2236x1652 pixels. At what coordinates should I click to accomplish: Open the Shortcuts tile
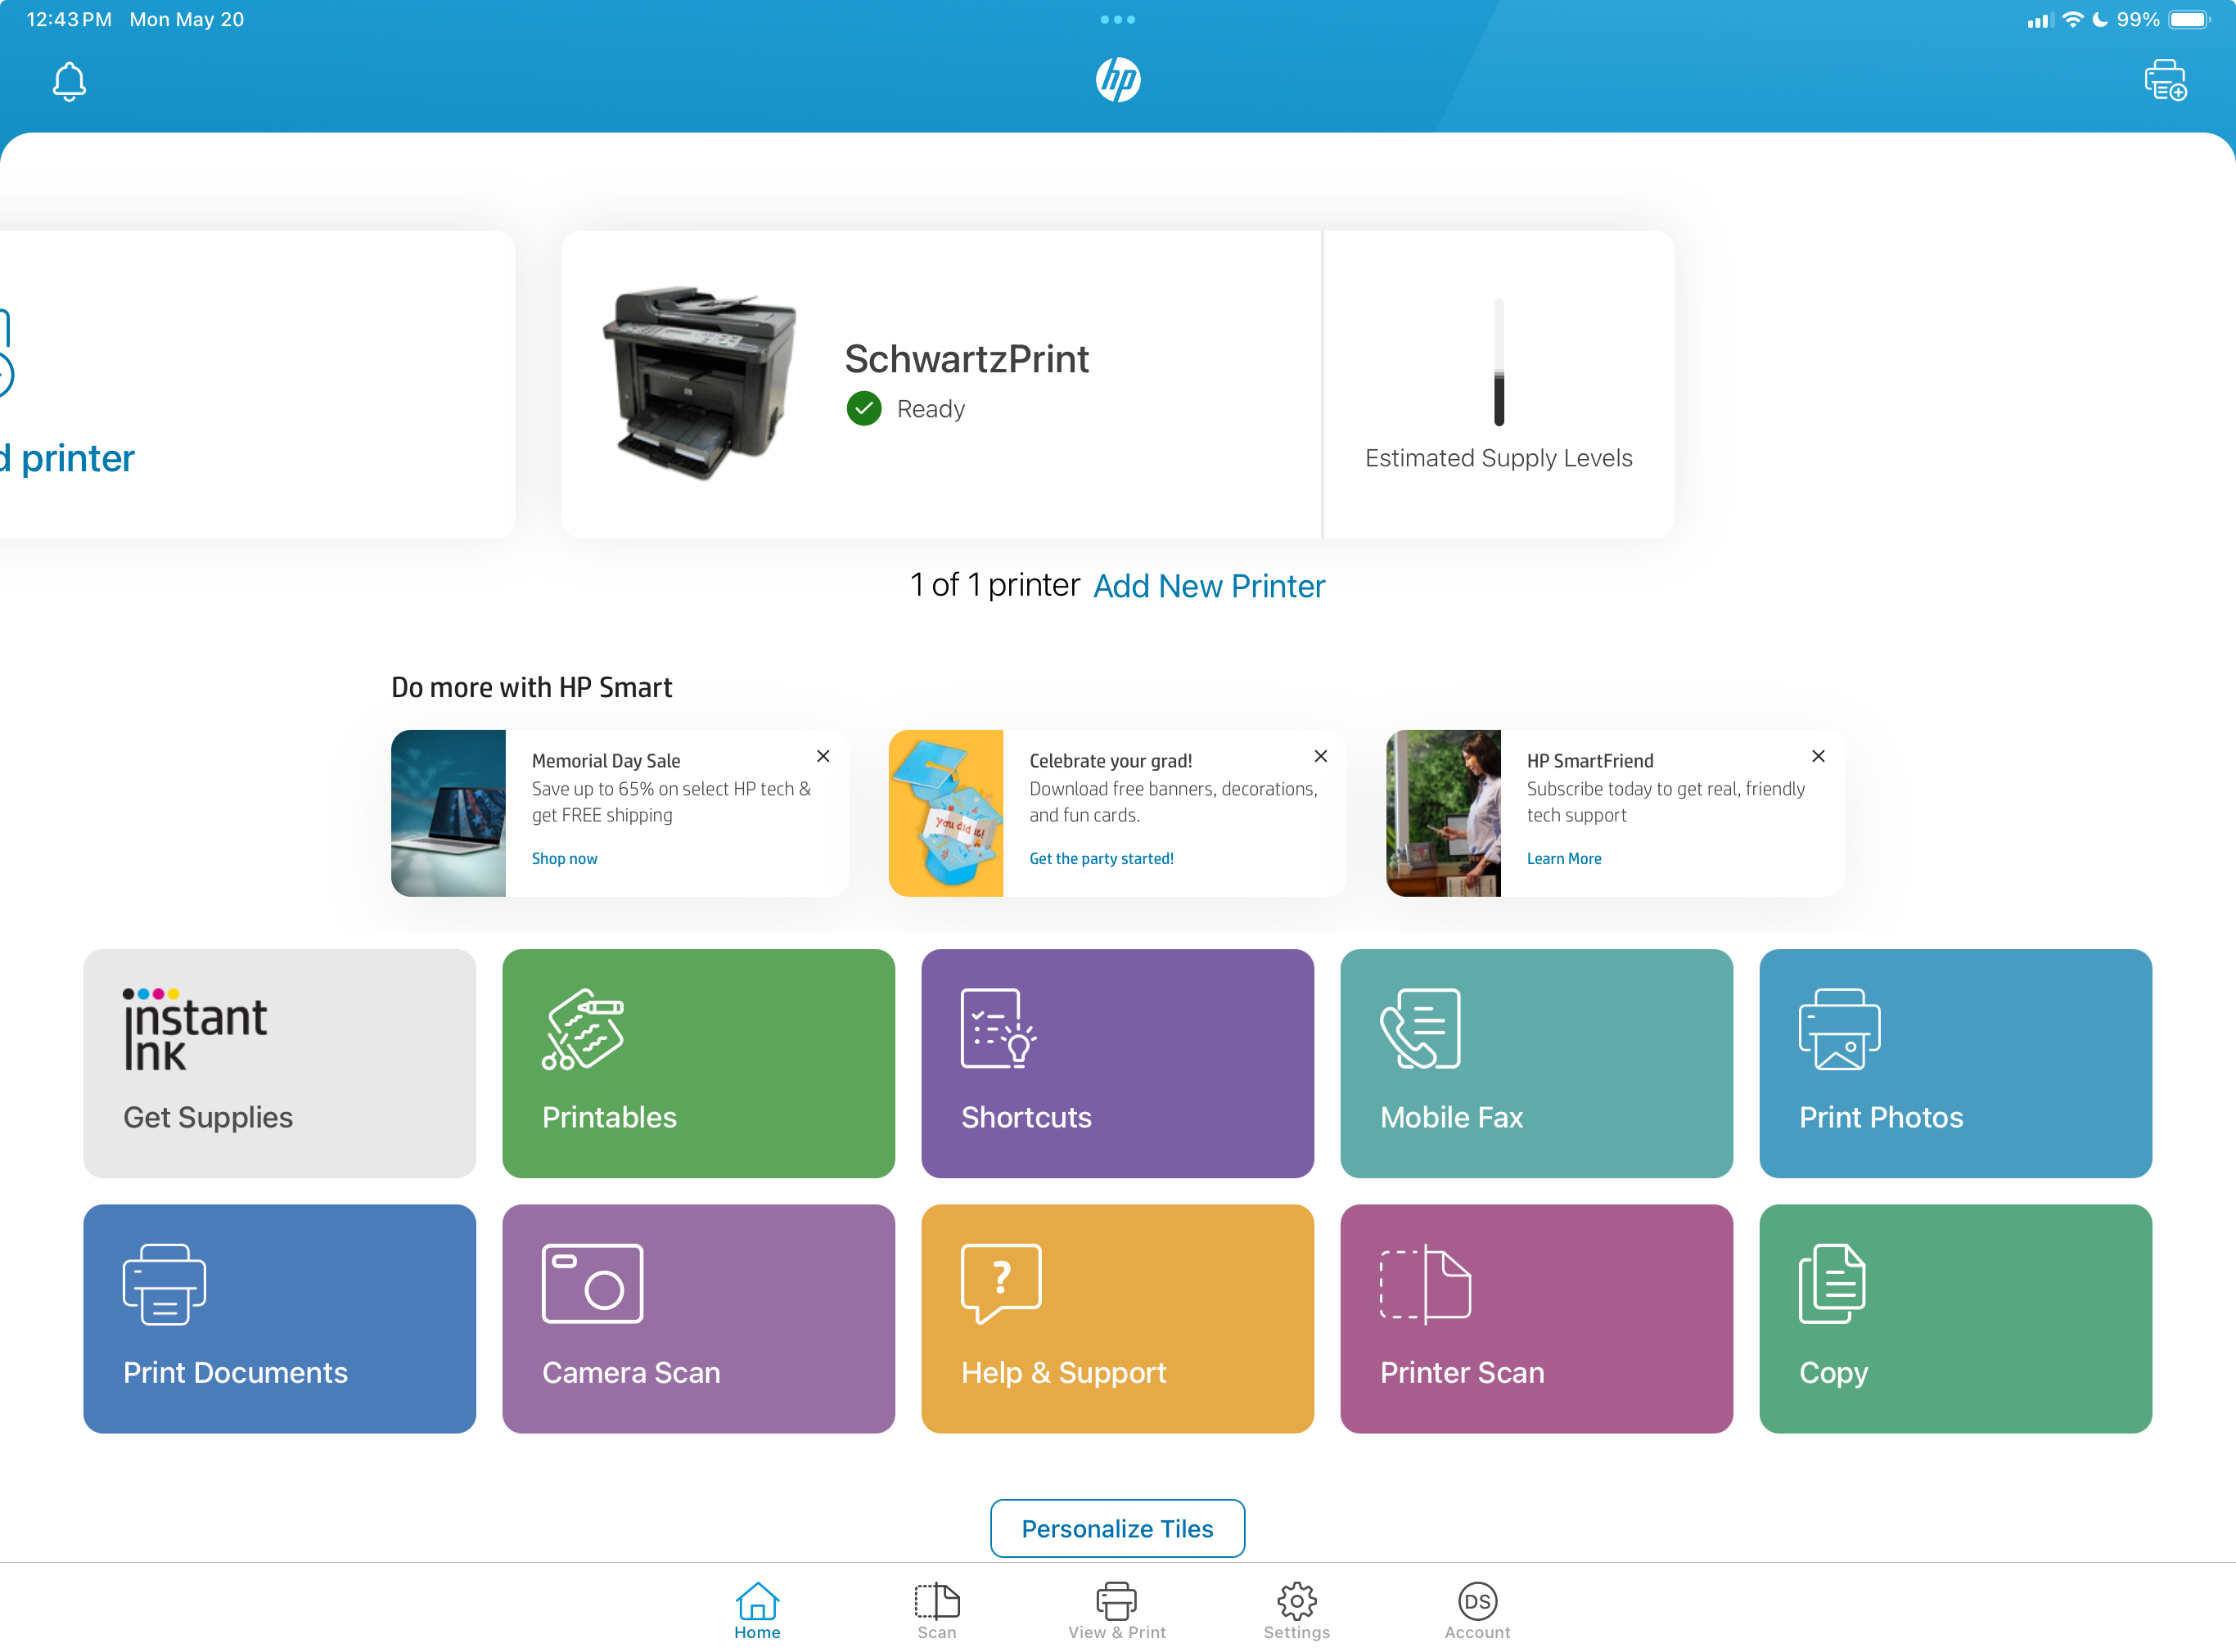pos(1116,1062)
